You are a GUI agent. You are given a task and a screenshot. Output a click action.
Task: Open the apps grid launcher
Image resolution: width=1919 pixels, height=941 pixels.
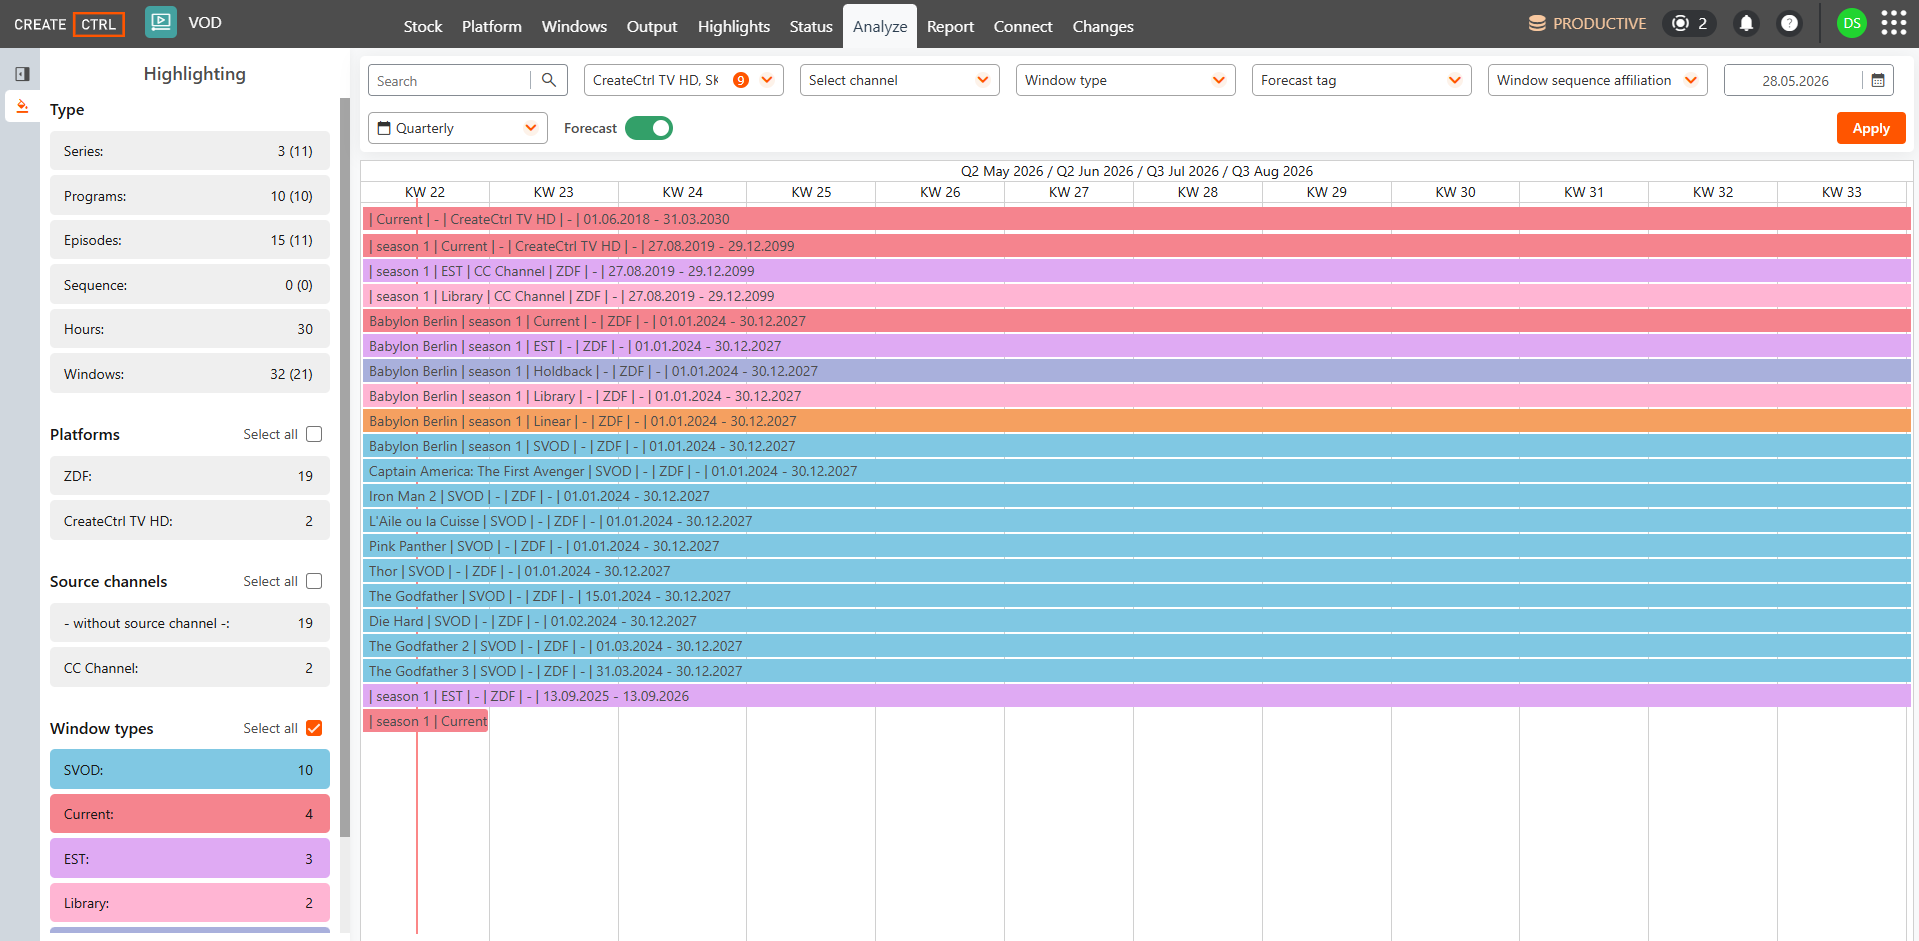(1894, 23)
